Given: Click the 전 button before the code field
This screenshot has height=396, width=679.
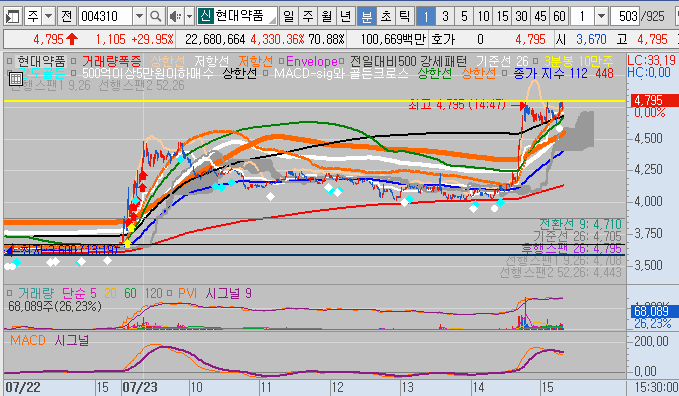Looking at the screenshot, I should (x=66, y=16).
